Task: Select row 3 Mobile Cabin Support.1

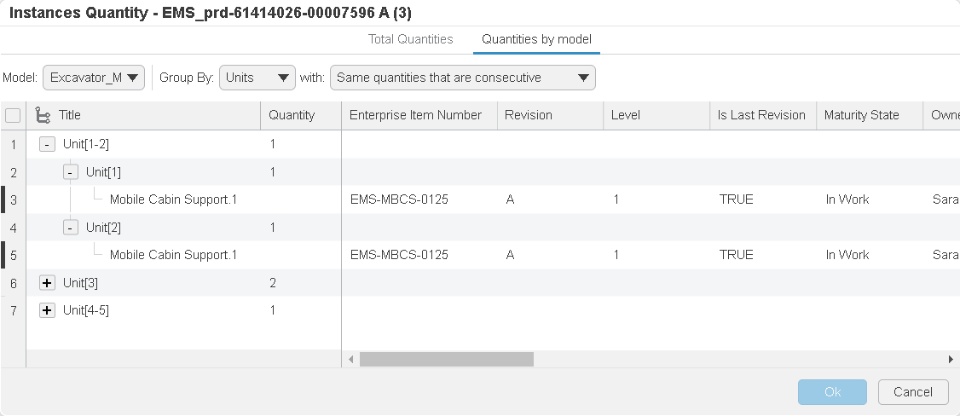Action: (173, 200)
